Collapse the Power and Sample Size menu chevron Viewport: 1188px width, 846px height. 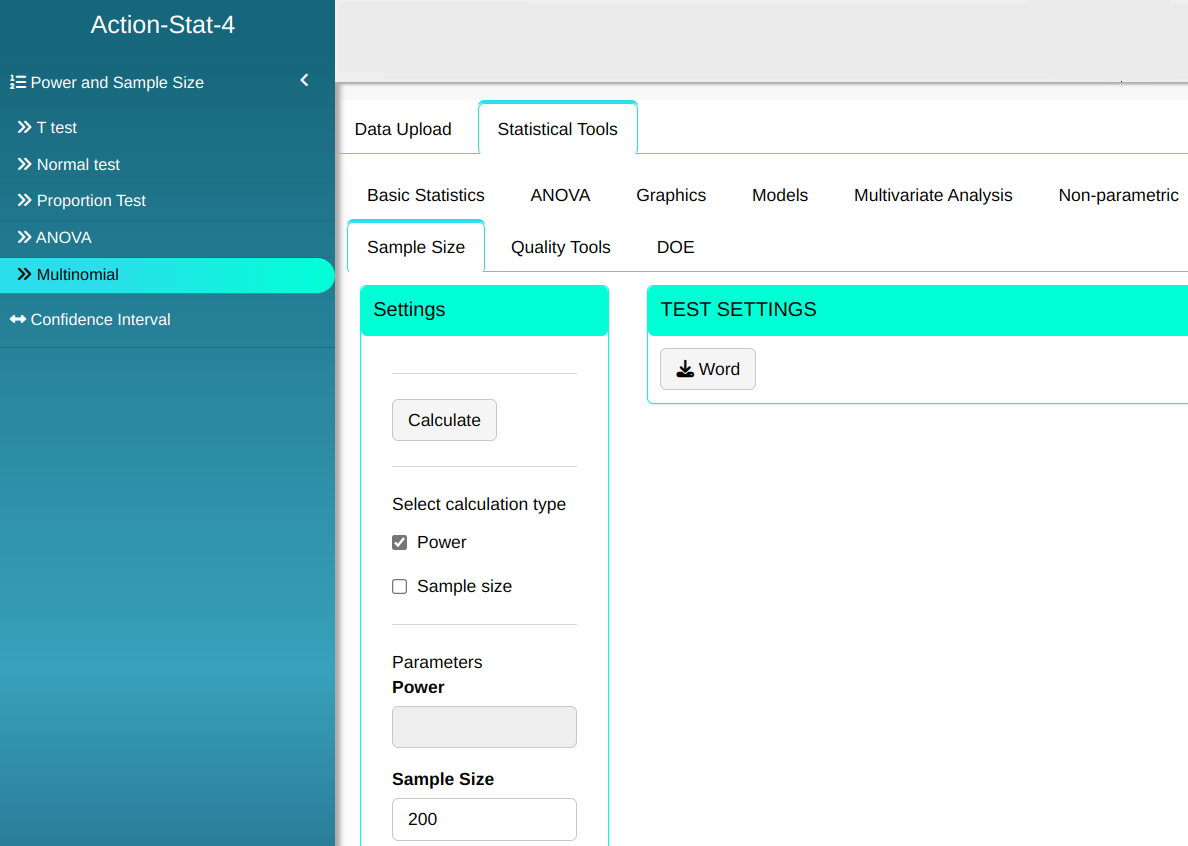304,81
